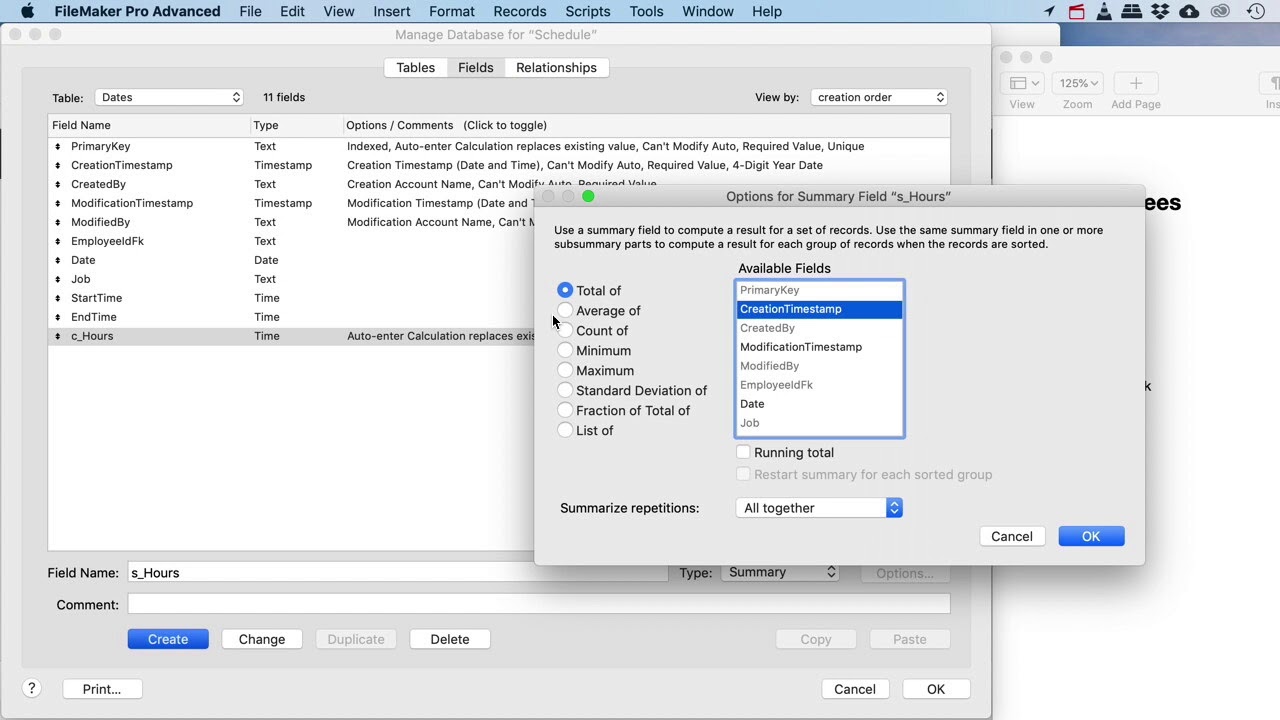Click the Delete field button

click(x=450, y=639)
